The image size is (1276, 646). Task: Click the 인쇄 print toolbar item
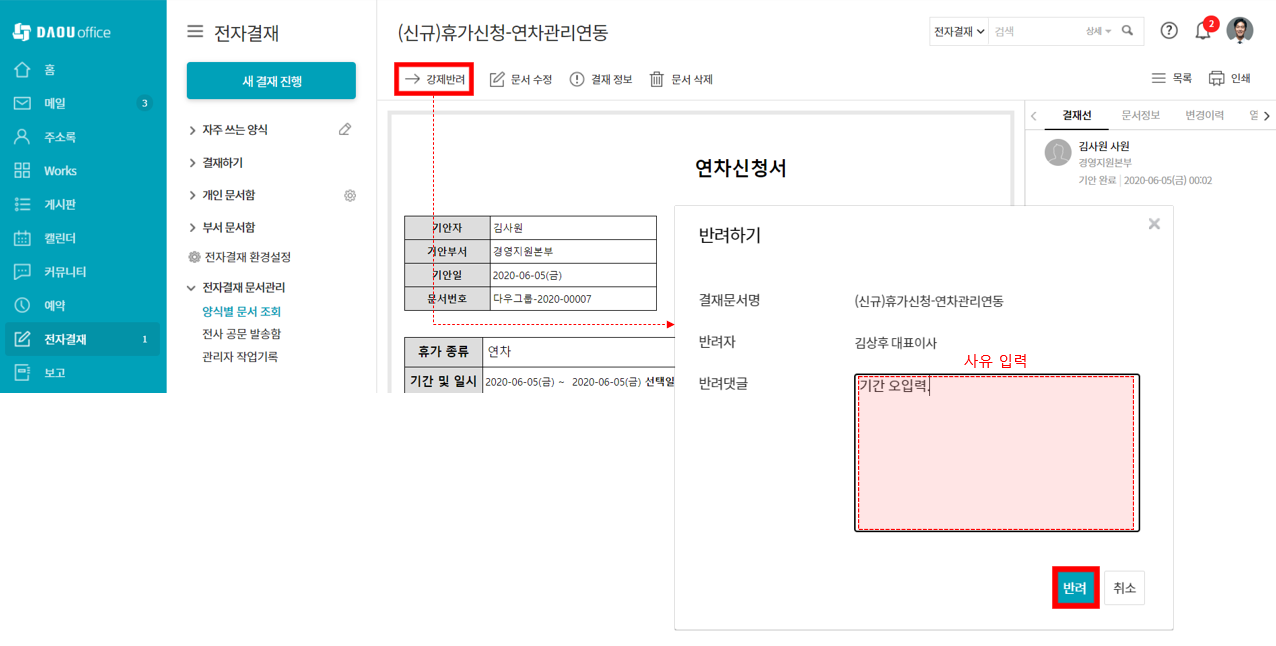(x=1229, y=78)
